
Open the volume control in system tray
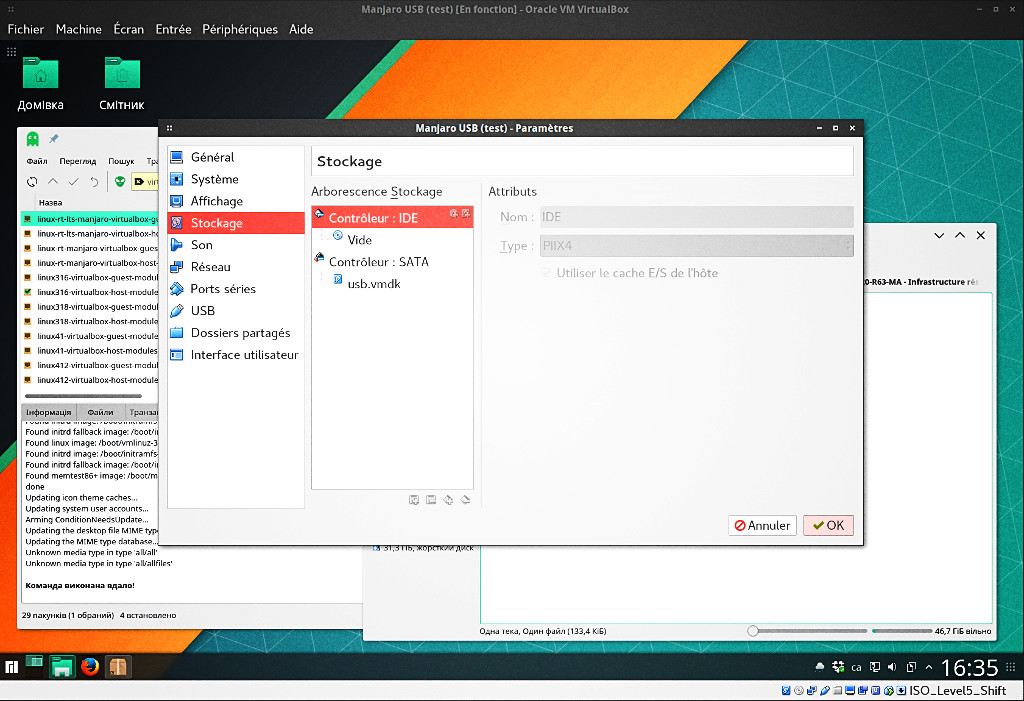pyautogui.click(x=893, y=667)
